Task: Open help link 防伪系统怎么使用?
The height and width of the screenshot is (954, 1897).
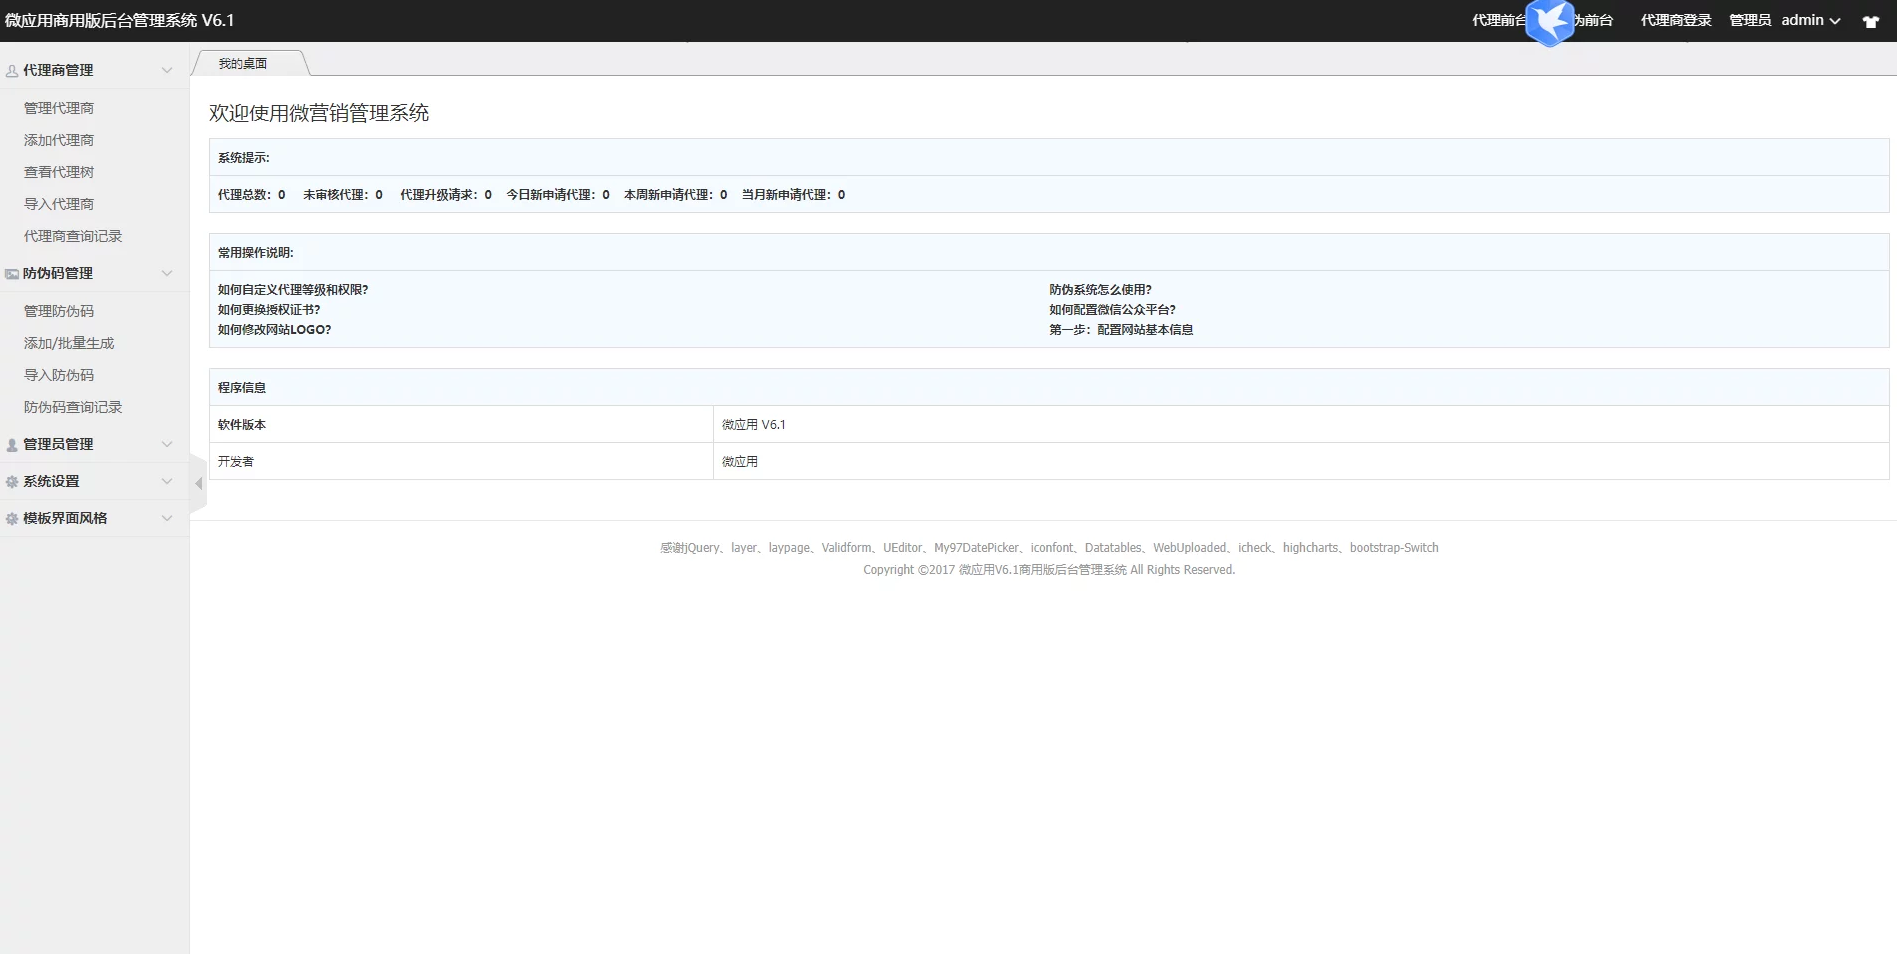Action: point(1100,290)
